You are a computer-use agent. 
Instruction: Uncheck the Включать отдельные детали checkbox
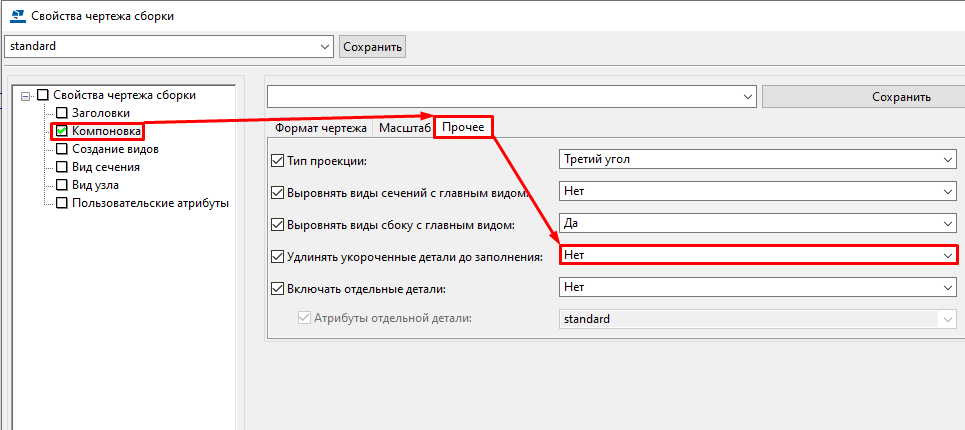(277, 288)
